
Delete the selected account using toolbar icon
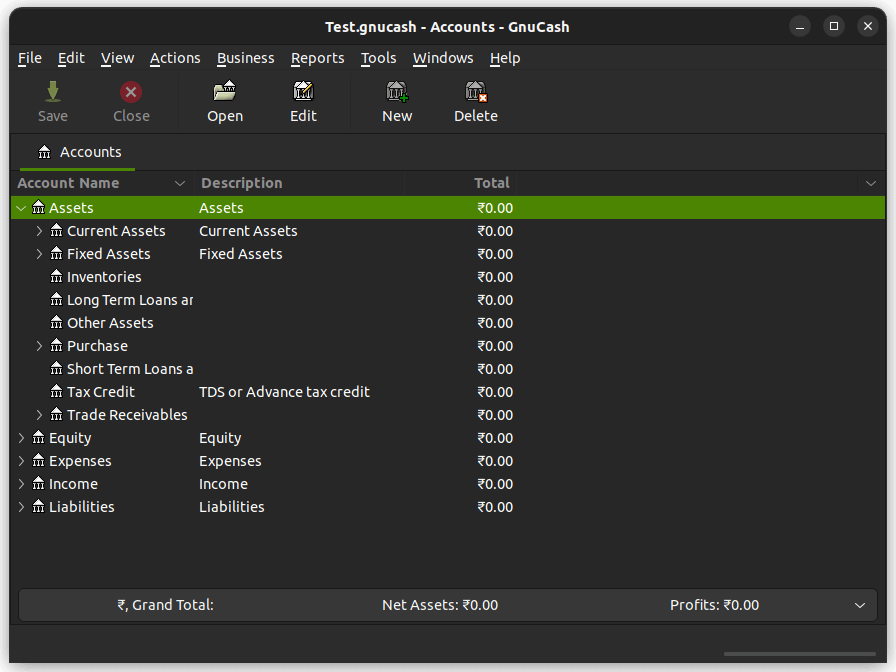(x=475, y=100)
